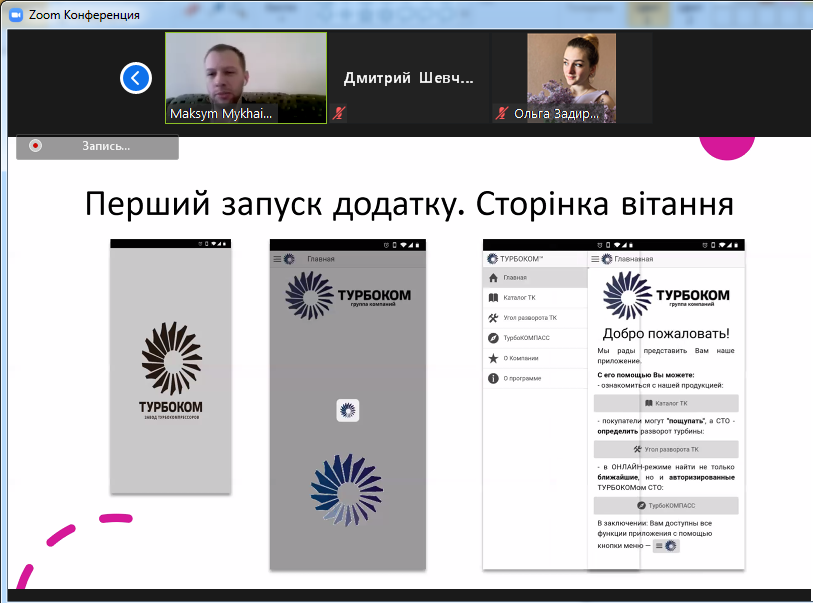Click 'С его помощью Вы можете:' text
Screen dimensions: 813x603
point(646,375)
